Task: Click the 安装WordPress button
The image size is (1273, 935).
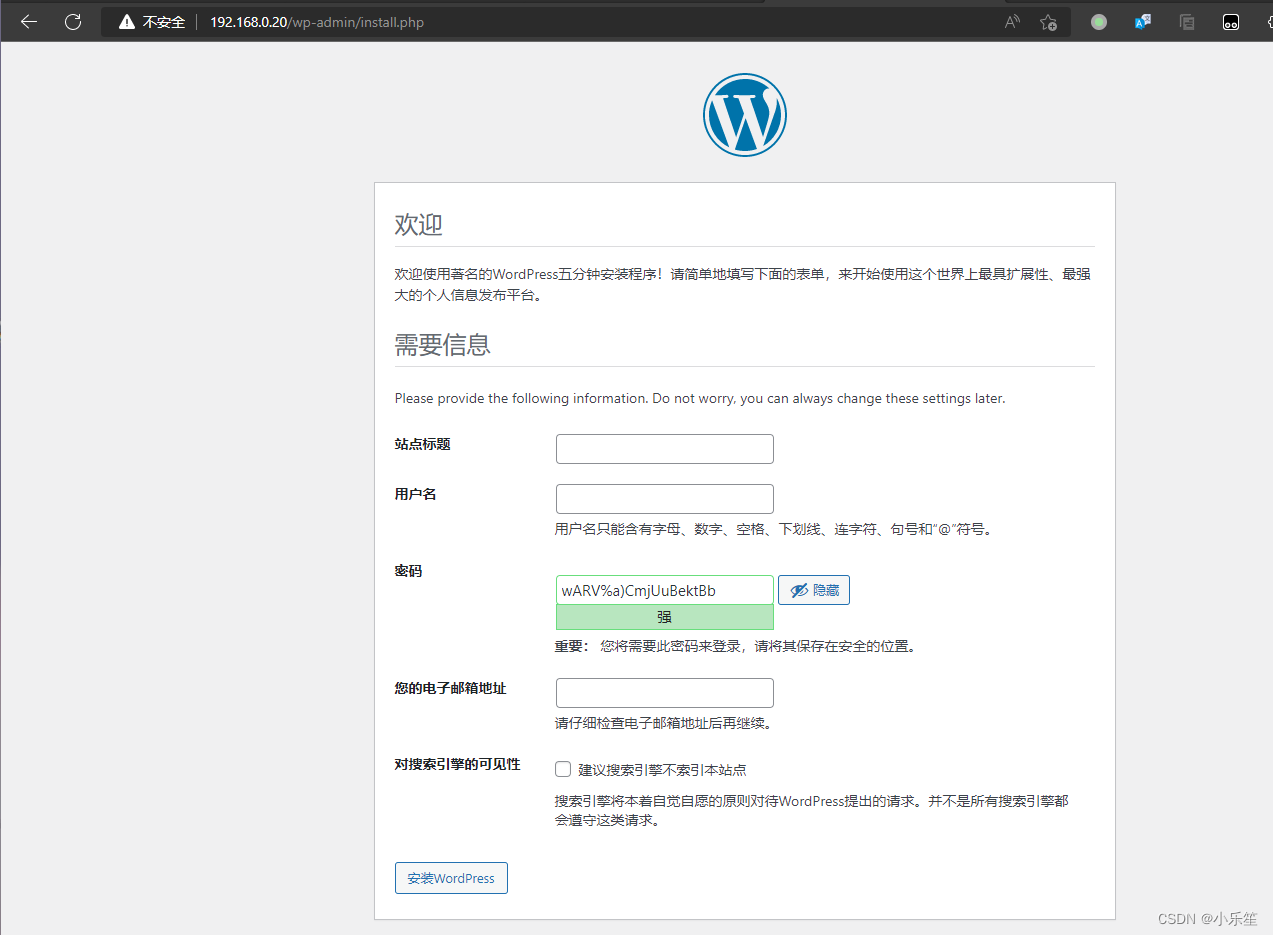Action: (x=451, y=878)
